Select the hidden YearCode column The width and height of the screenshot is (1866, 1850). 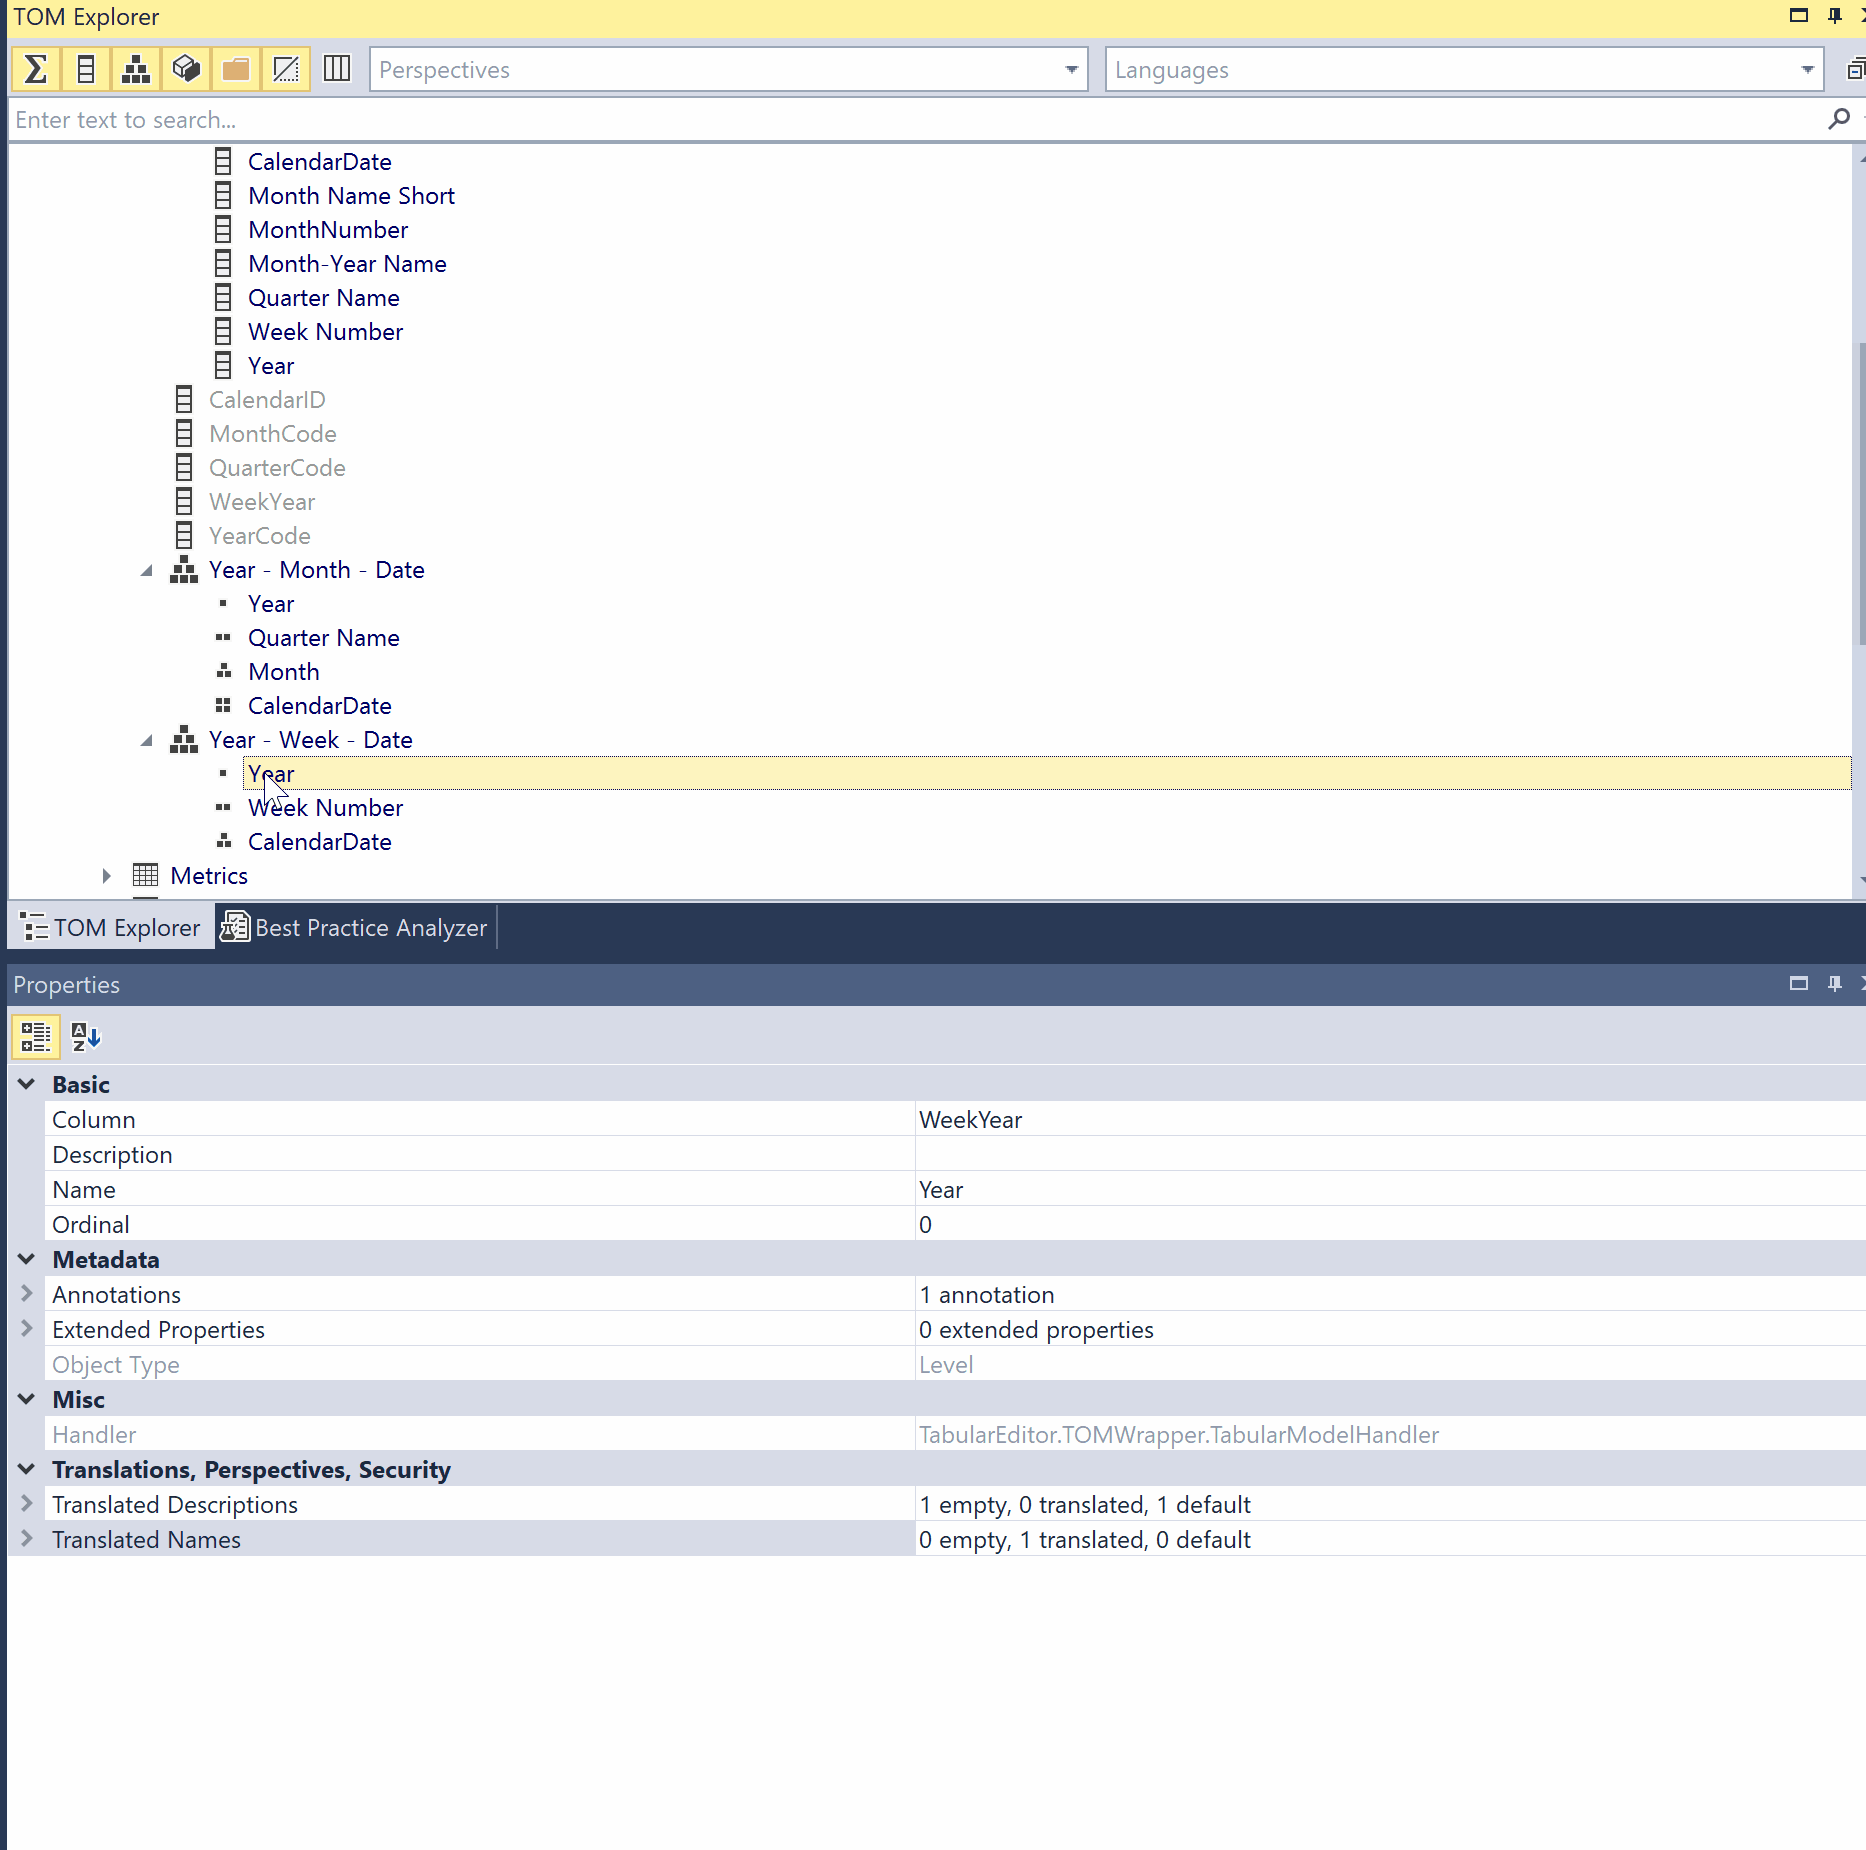(259, 536)
